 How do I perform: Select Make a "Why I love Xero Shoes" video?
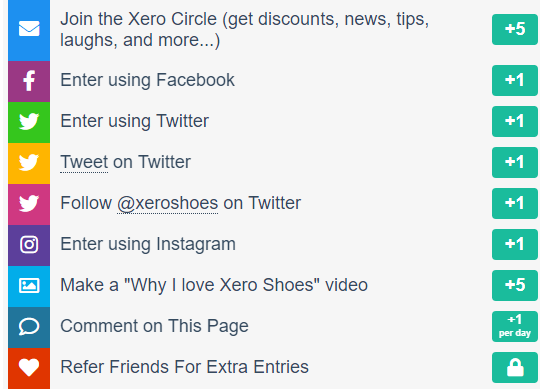point(214,285)
